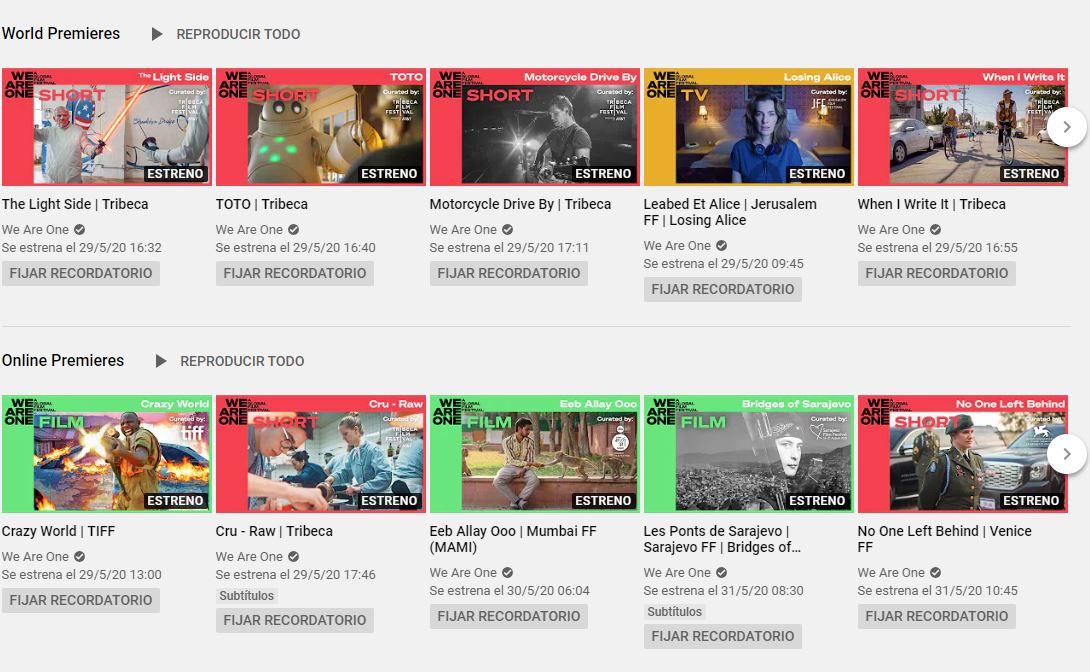
Task: Open The Light Side thumbnail
Action: pos(106,126)
